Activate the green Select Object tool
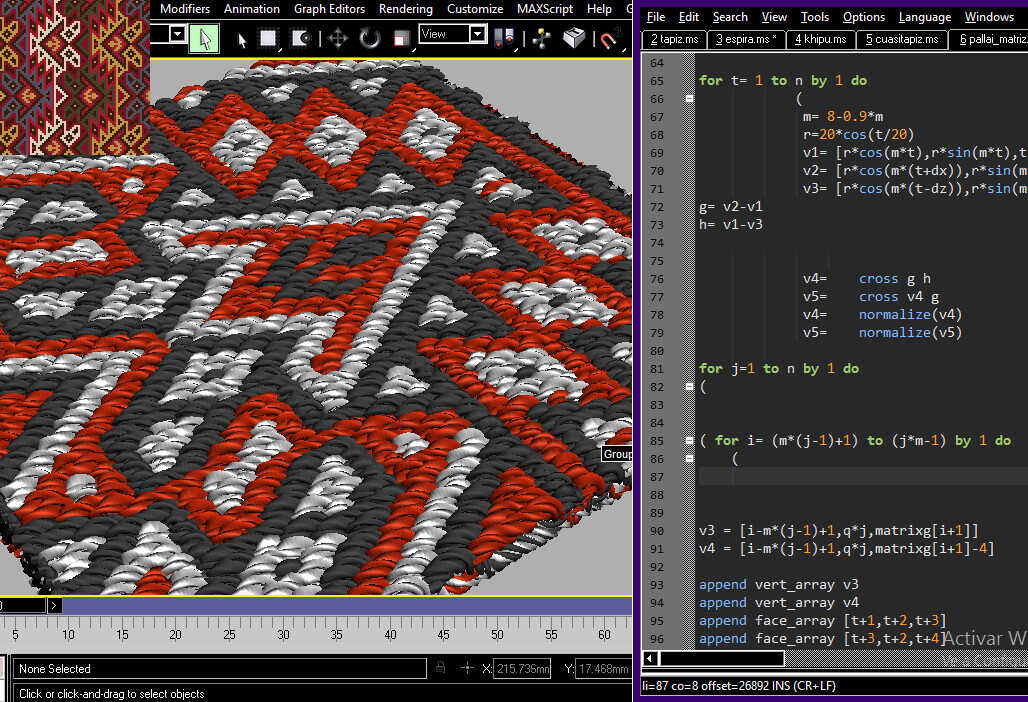The image size is (1028, 702). 204,38
